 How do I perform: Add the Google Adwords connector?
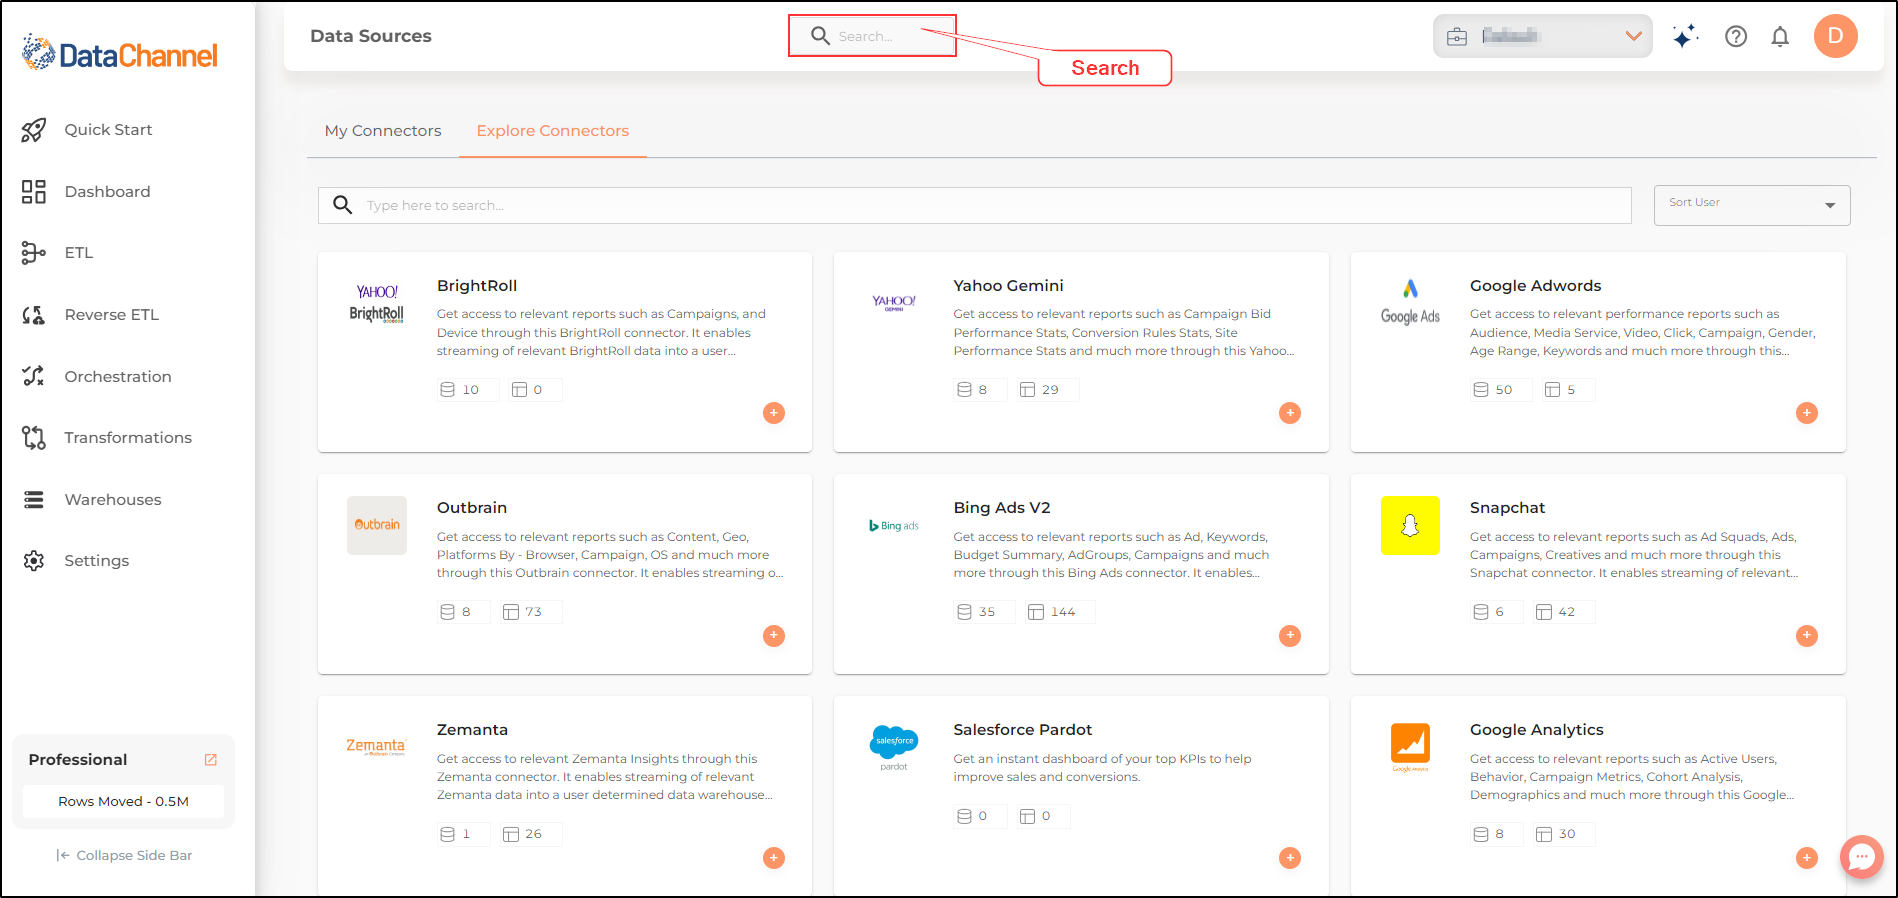pyautogui.click(x=1807, y=413)
